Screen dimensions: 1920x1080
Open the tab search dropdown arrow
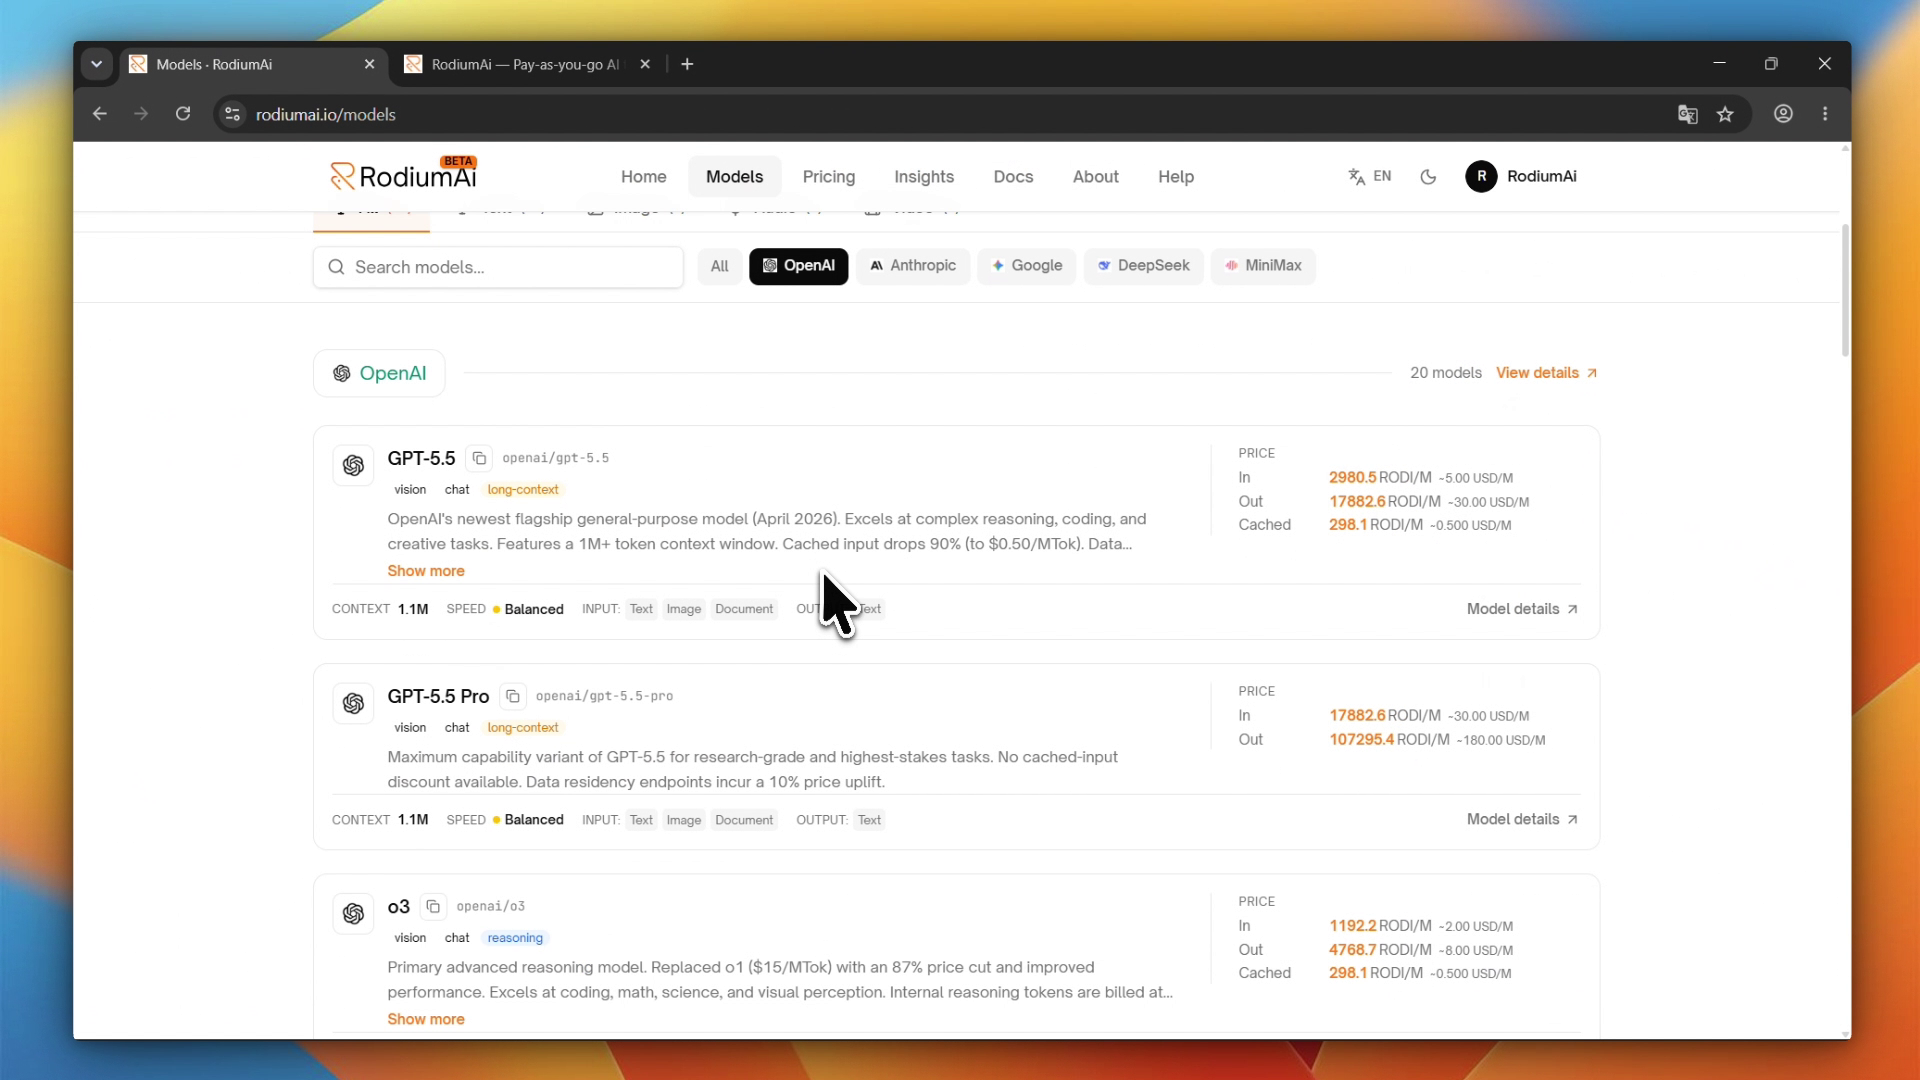[97, 64]
